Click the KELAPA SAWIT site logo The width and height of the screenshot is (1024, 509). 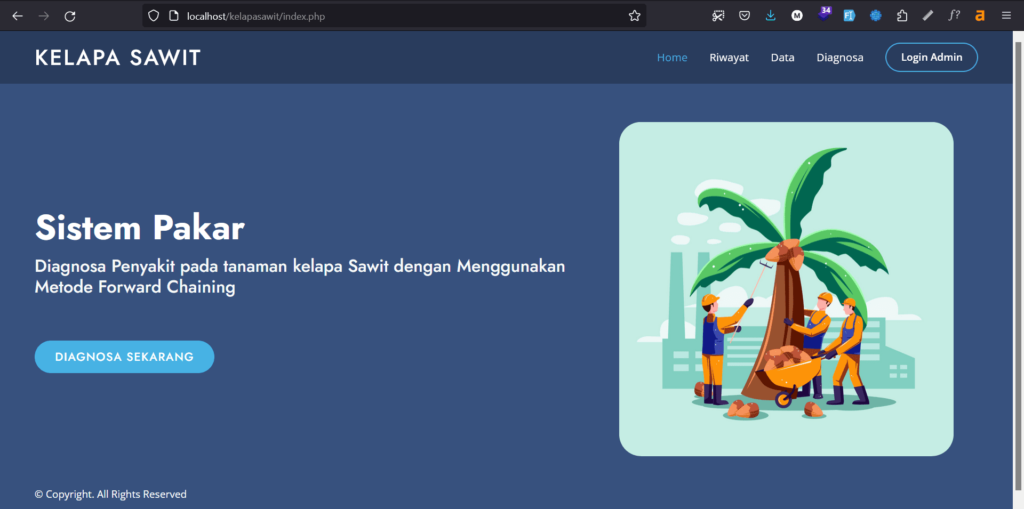pyautogui.click(x=118, y=58)
